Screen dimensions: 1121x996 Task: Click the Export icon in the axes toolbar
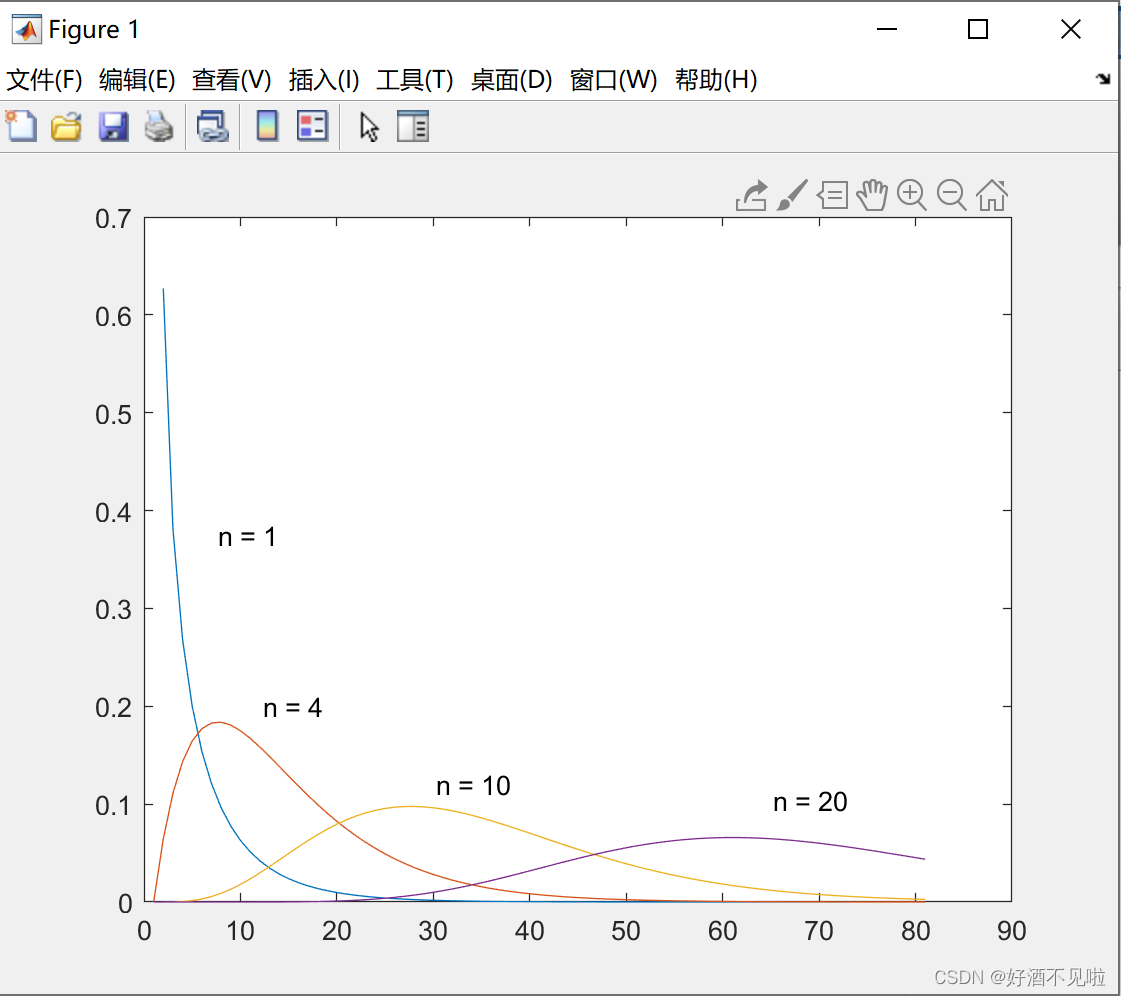[x=752, y=195]
